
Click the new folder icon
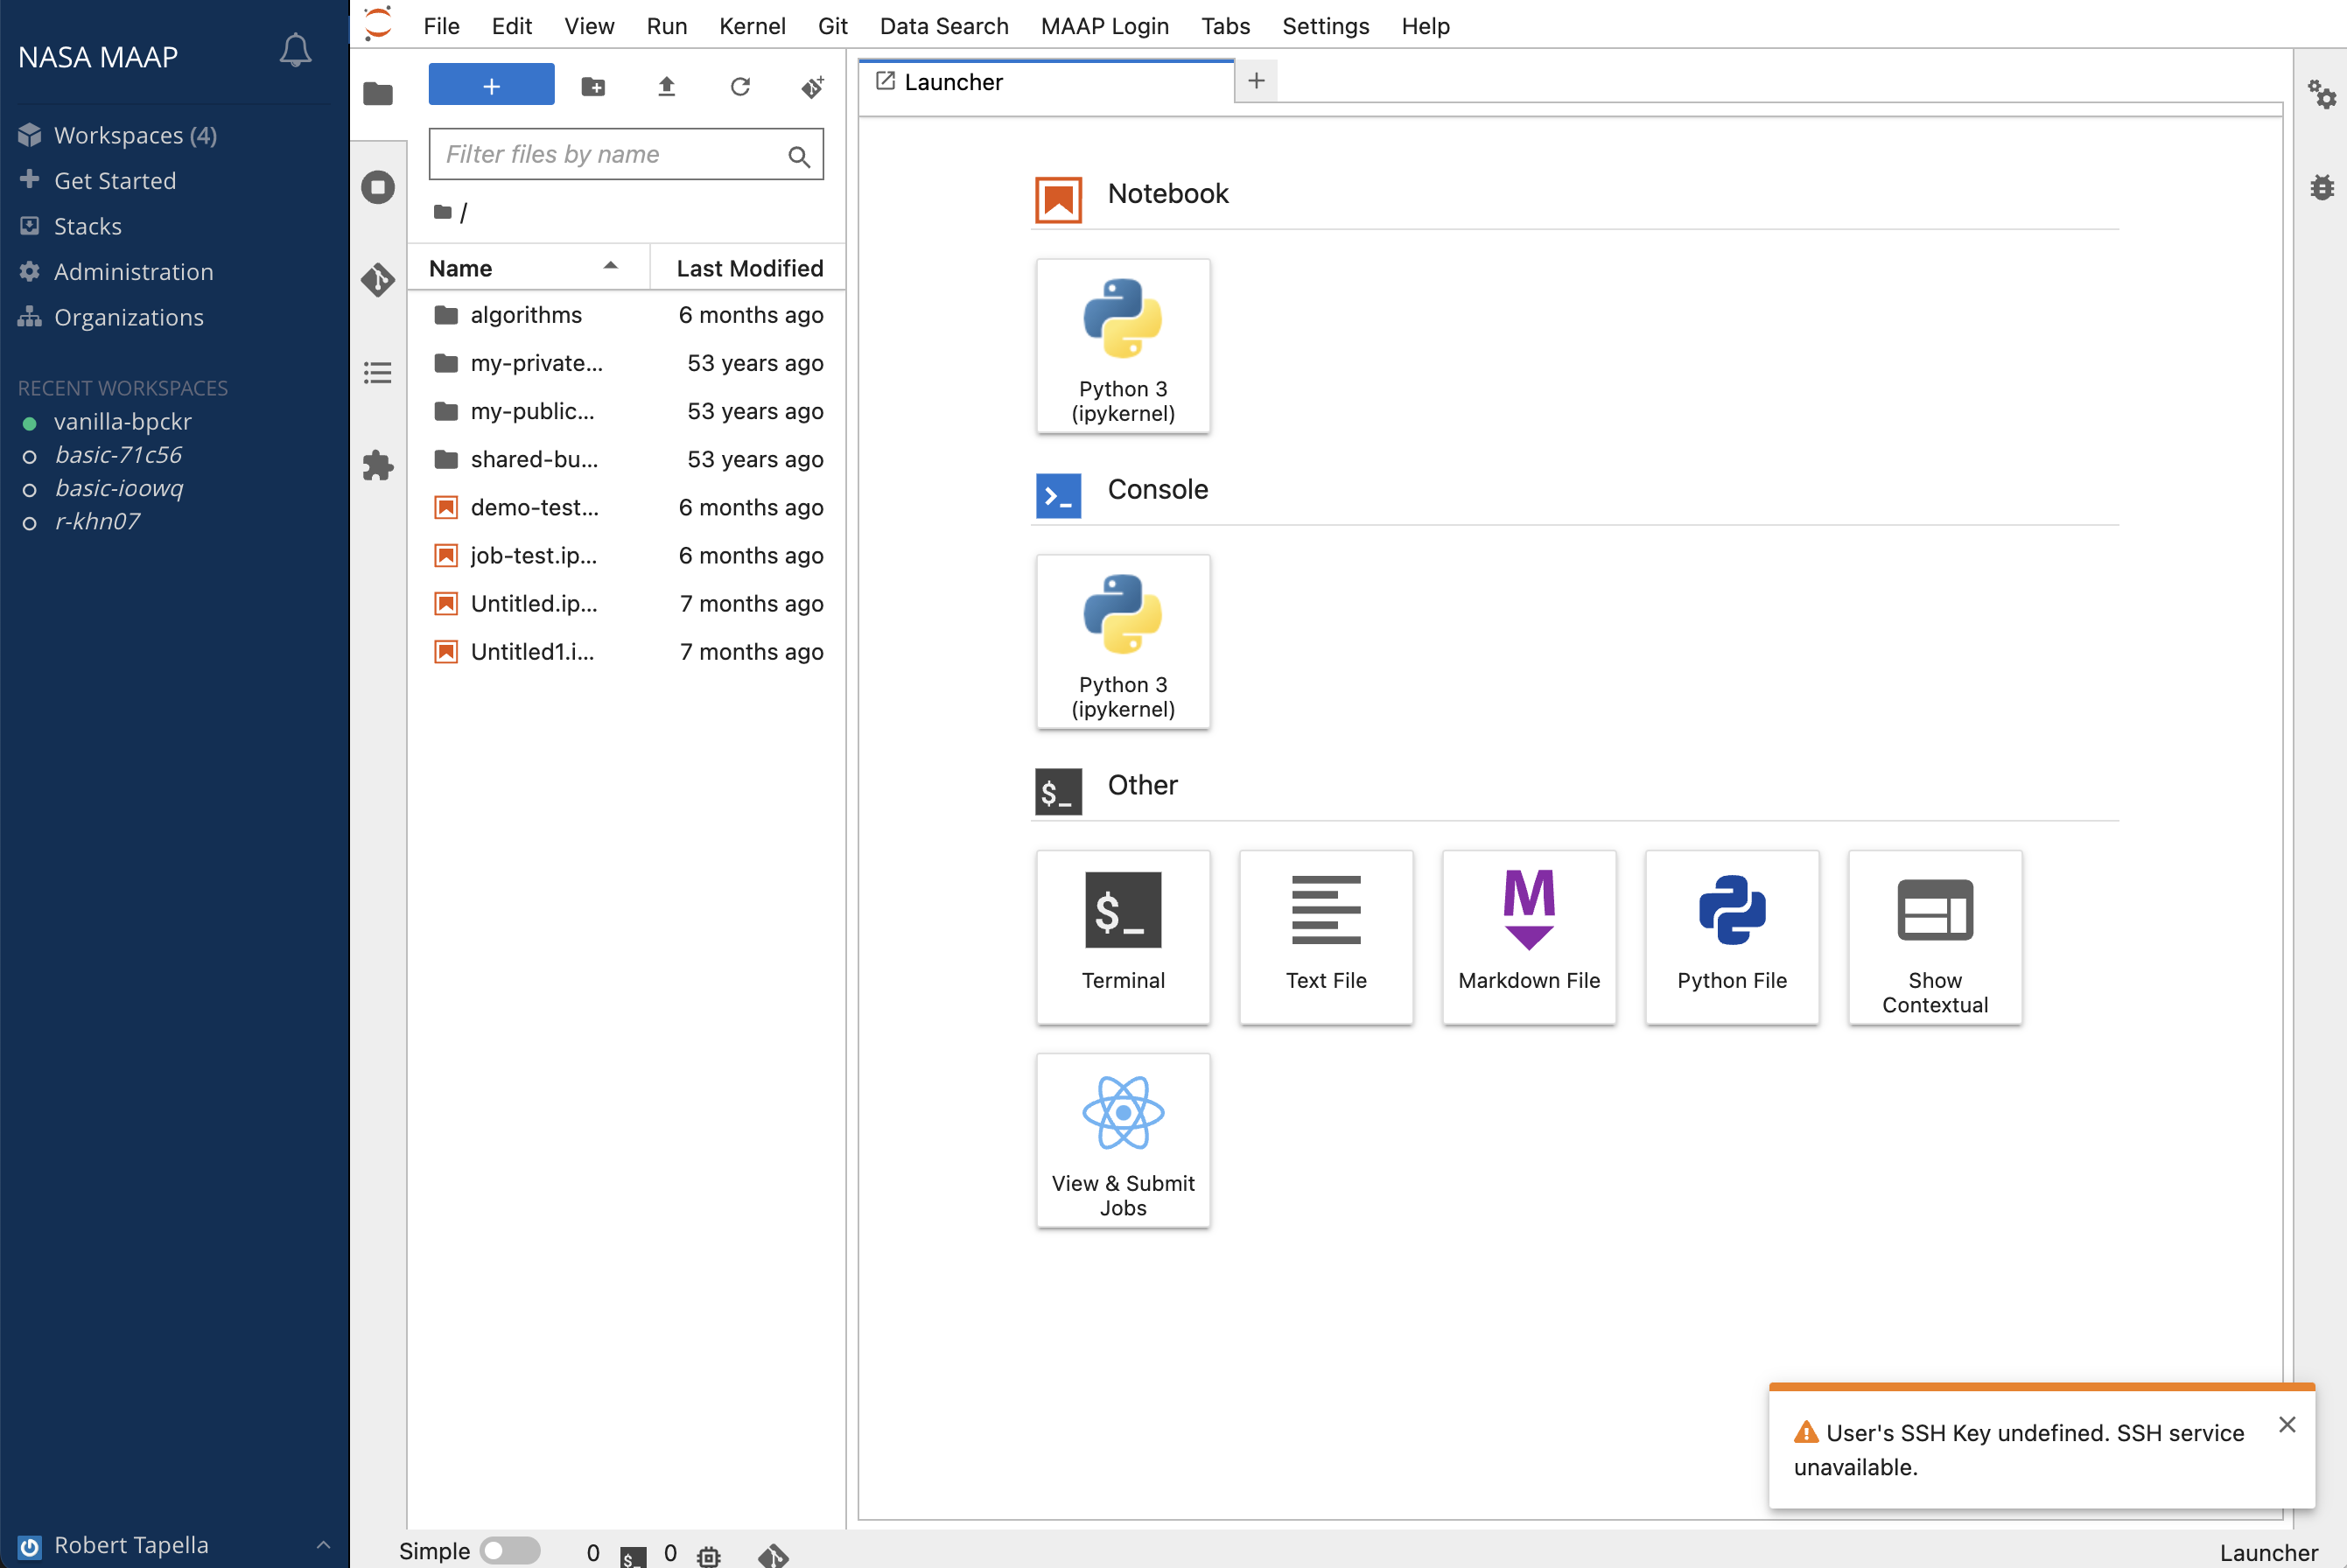coord(593,87)
